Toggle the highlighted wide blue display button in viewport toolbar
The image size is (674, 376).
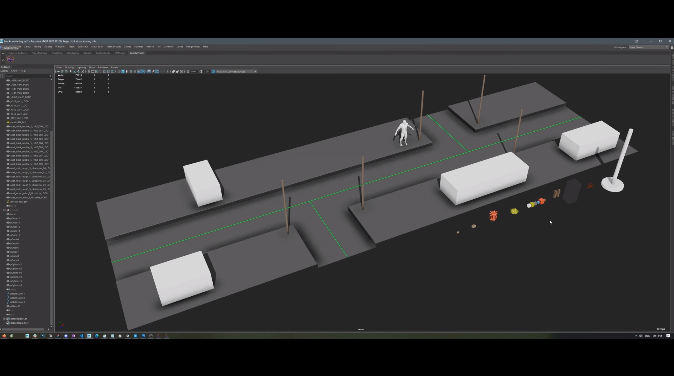pos(141,71)
